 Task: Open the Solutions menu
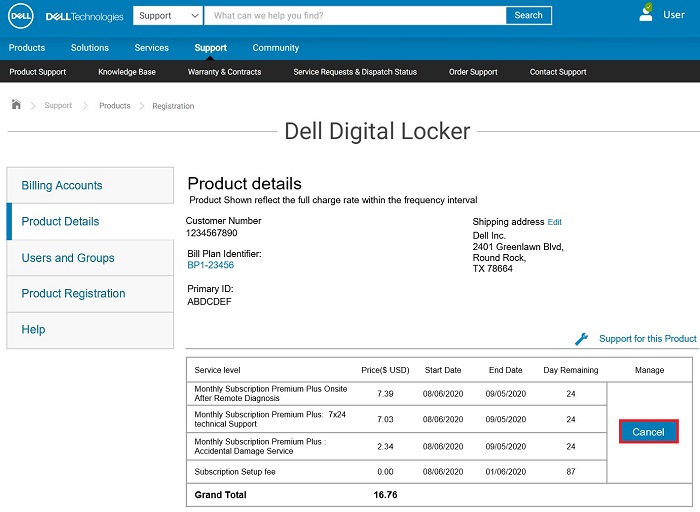(90, 48)
